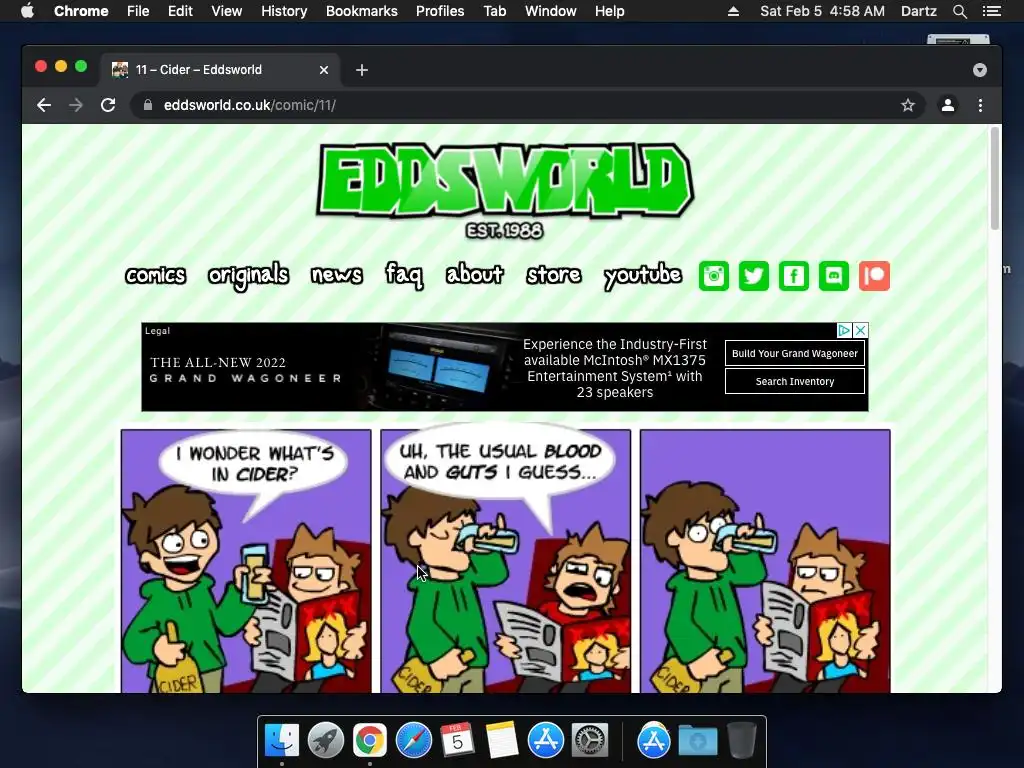Open the youtube link
The image size is (1024, 768).
pyautogui.click(x=643, y=276)
